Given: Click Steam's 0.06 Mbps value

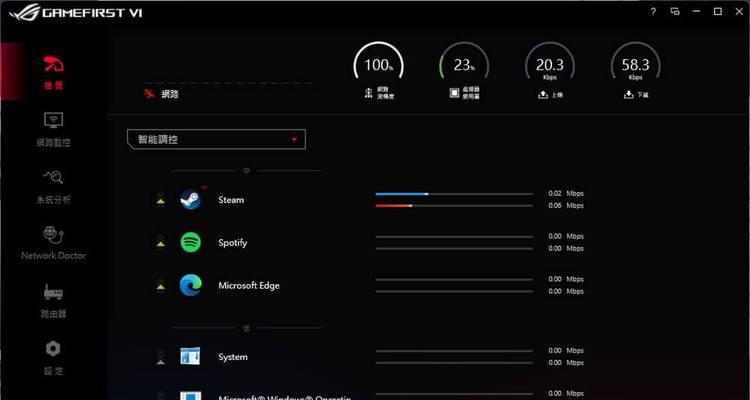Looking at the screenshot, I should [x=566, y=206].
